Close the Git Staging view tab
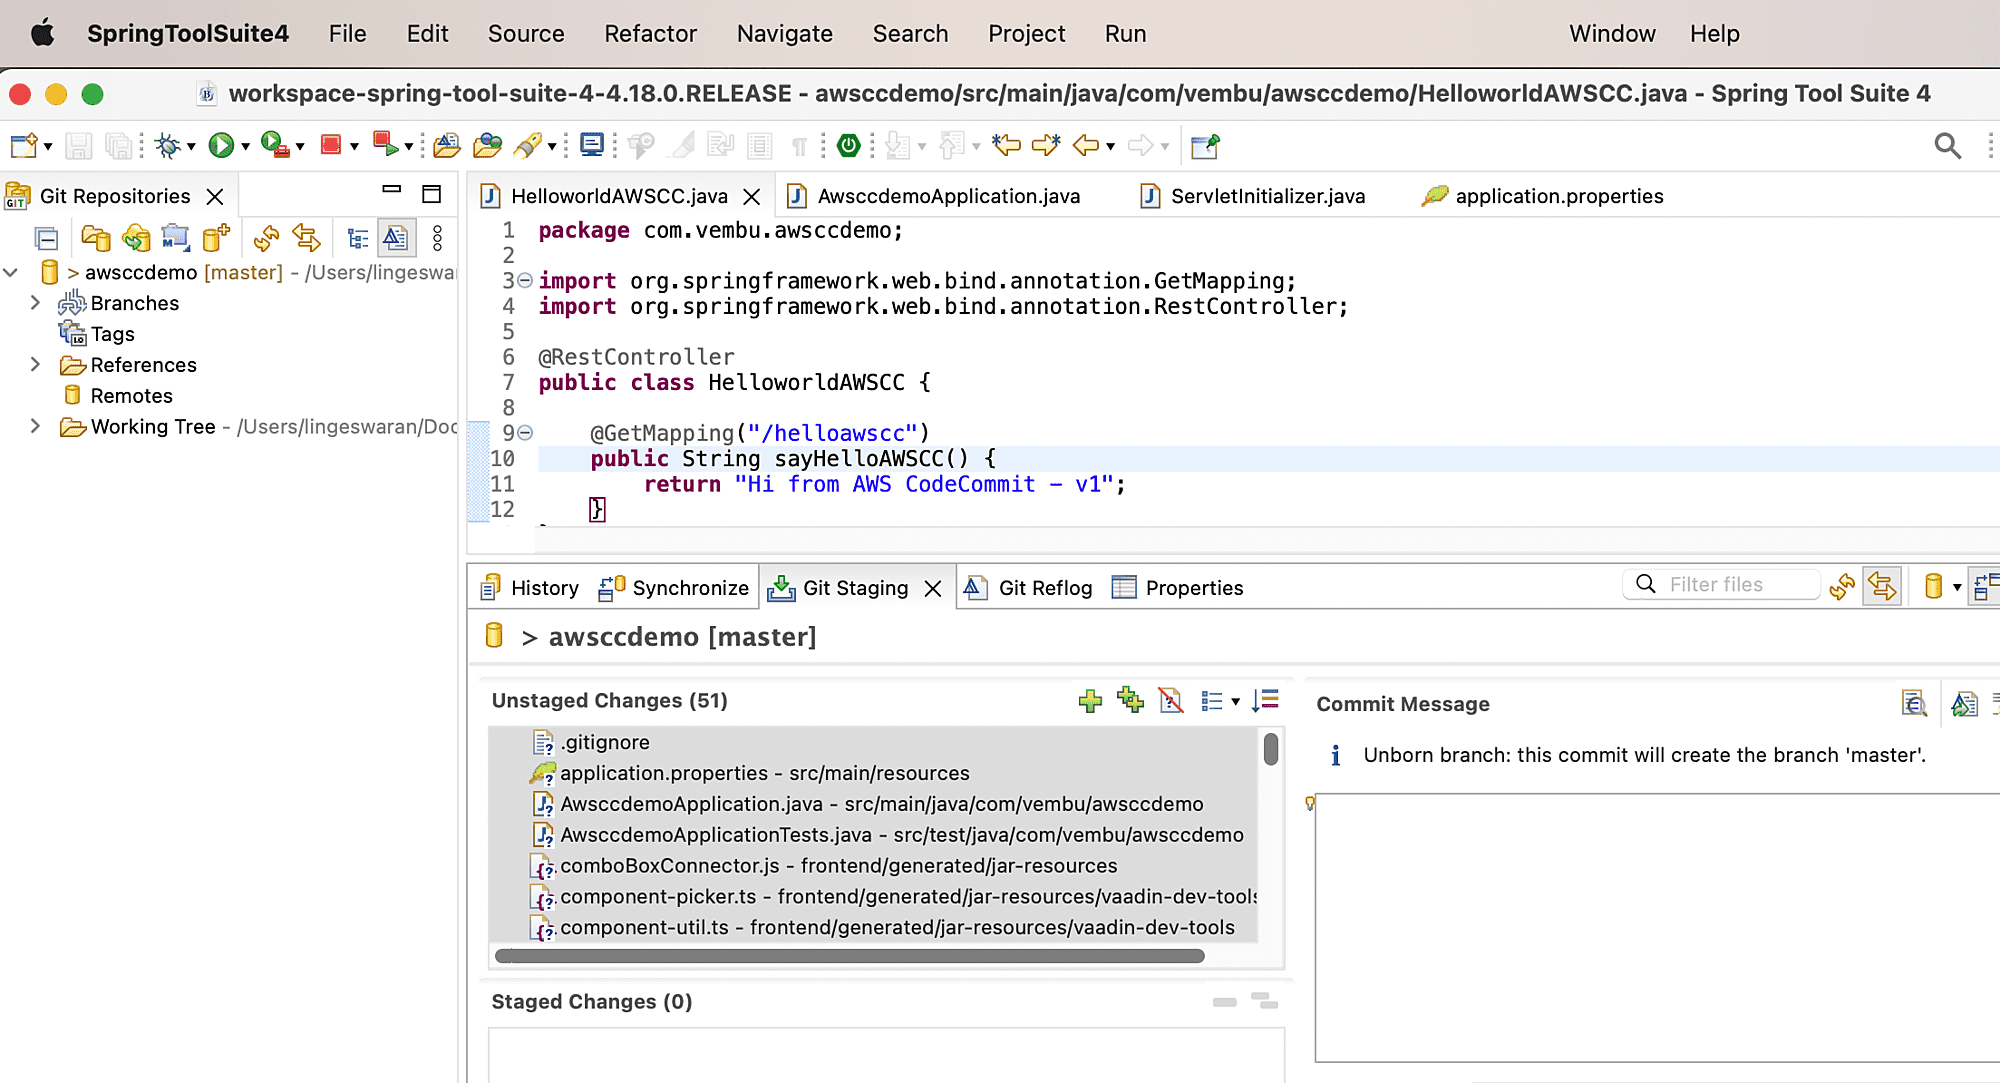The width and height of the screenshot is (2000, 1083). pyautogui.click(x=933, y=589)
